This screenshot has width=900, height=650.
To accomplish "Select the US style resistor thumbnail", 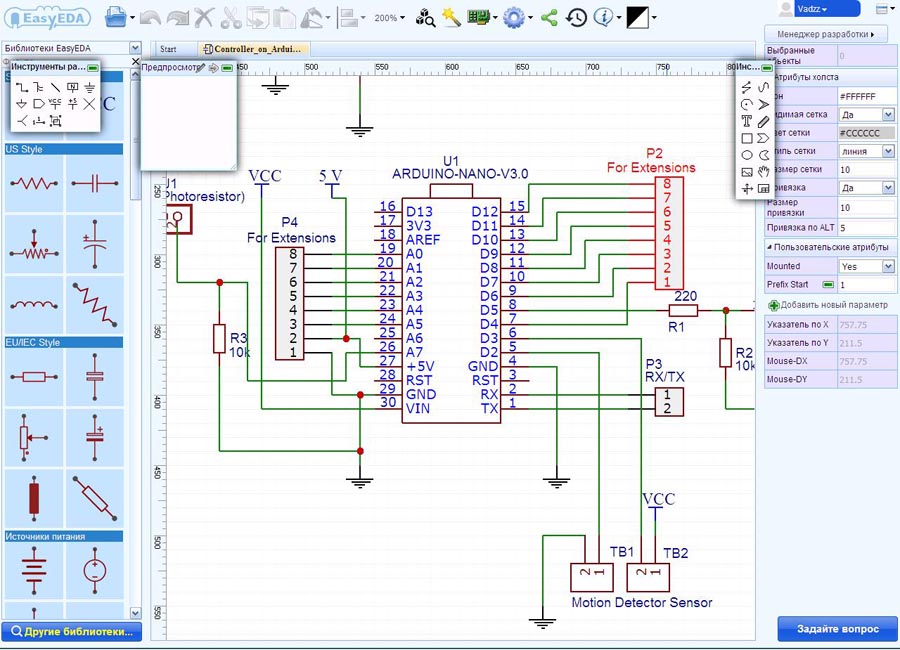I will click(x=34, y=184).
